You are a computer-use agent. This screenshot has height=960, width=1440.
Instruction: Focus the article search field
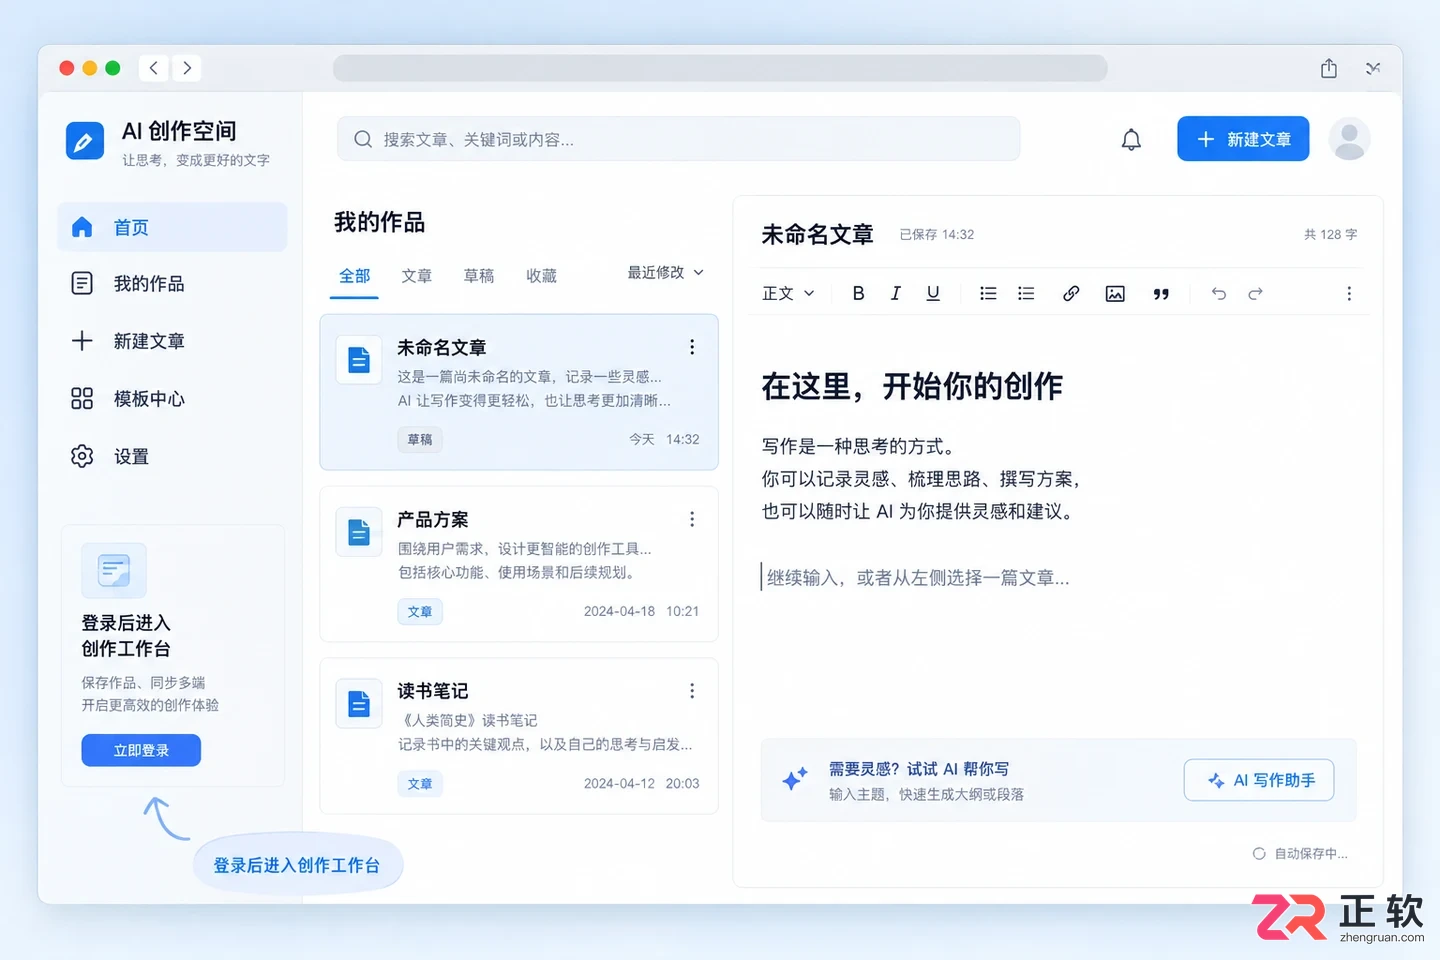point(678,139)
